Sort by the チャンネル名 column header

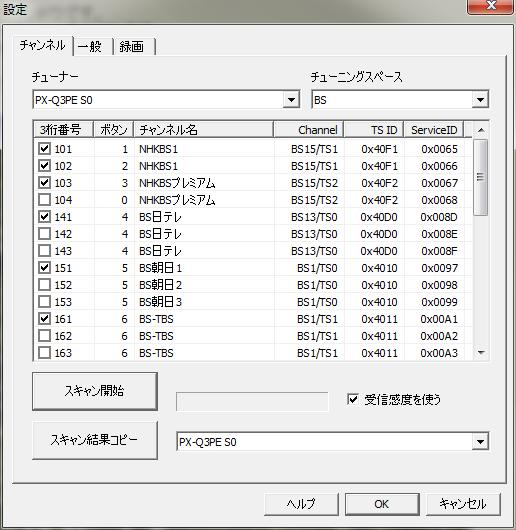tap(204, 130)
